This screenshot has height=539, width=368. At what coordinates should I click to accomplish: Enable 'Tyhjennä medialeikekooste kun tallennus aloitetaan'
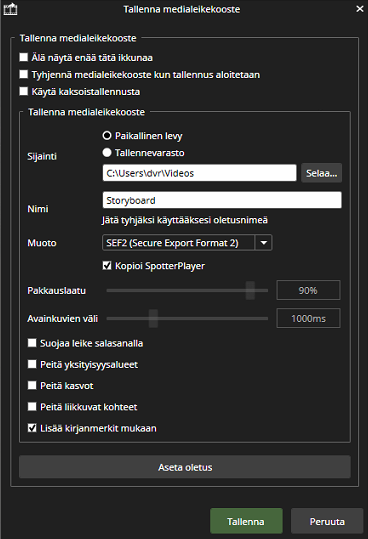[24, 74]
